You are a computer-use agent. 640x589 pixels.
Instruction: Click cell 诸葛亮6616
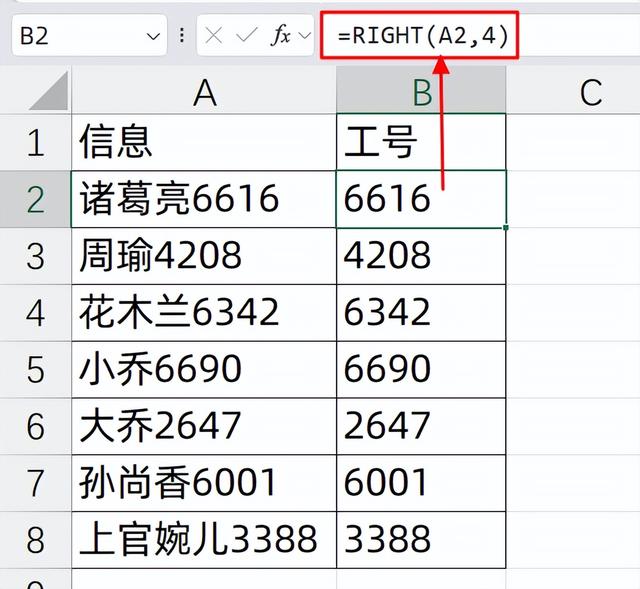point(204,199)
